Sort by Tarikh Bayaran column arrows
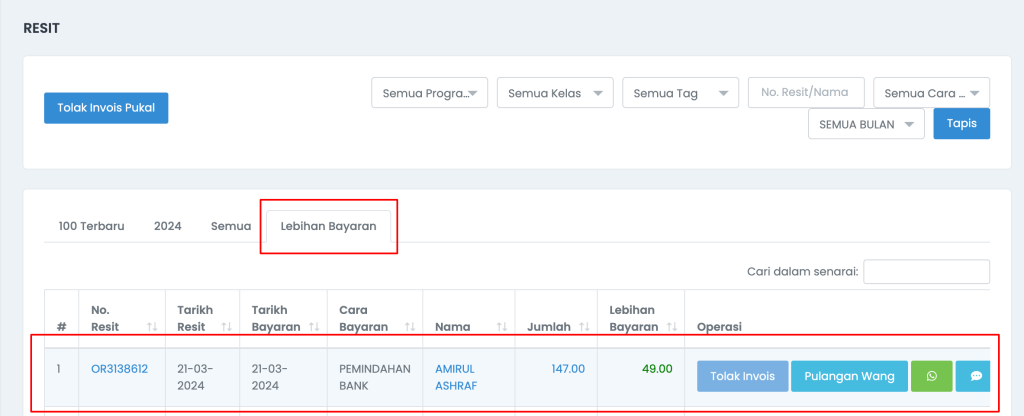 [x=313, y=327]
